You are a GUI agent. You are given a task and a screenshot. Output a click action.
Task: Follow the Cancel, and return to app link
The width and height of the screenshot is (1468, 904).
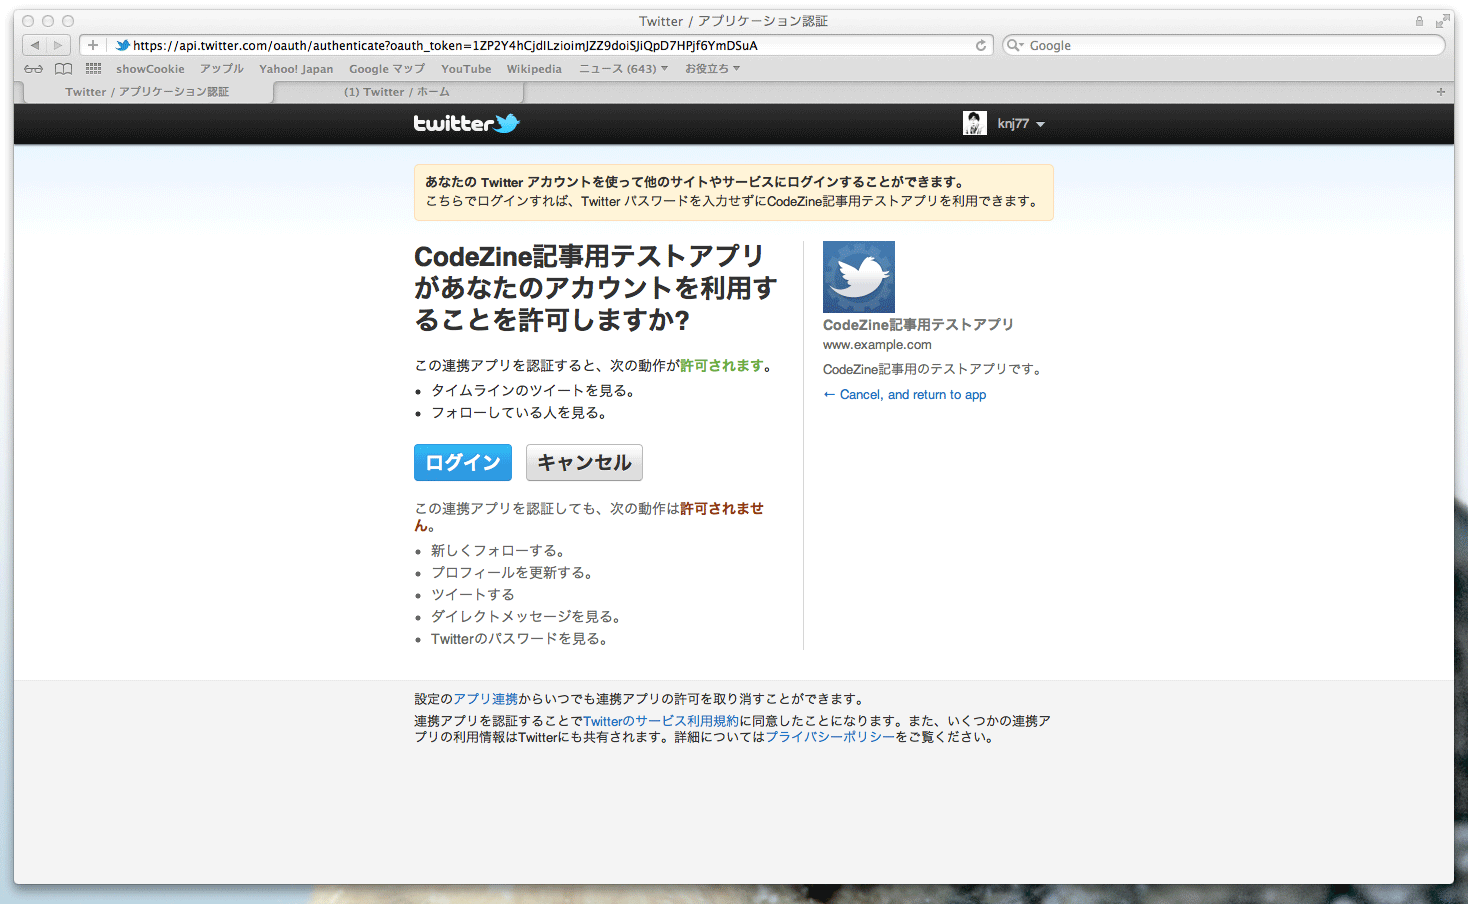click(x=905, y=395)
